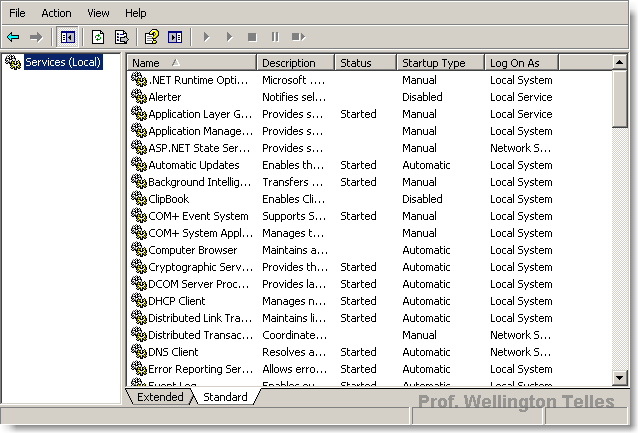The height and width of the screenshot is (433, 638).
Task: Open the View menu
Action: tap(98, 13)
